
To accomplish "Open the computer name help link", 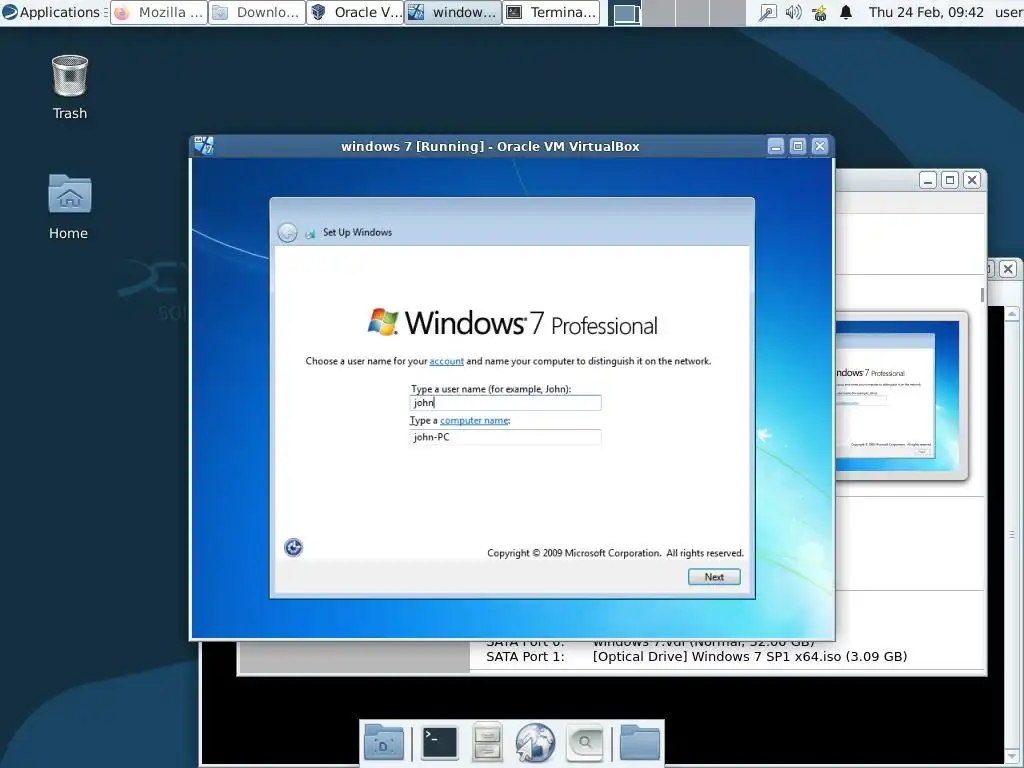I will tap(474, 421).
